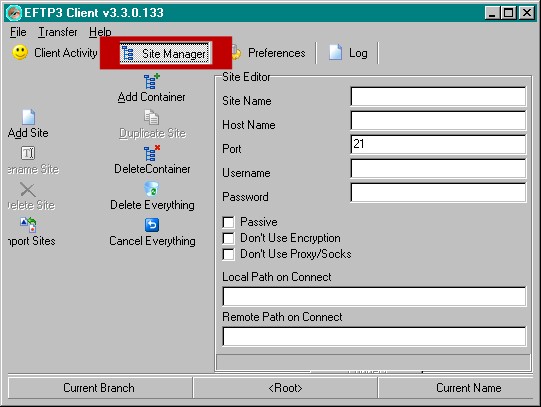
Task: Click the Add Site label
Action: 28,133
